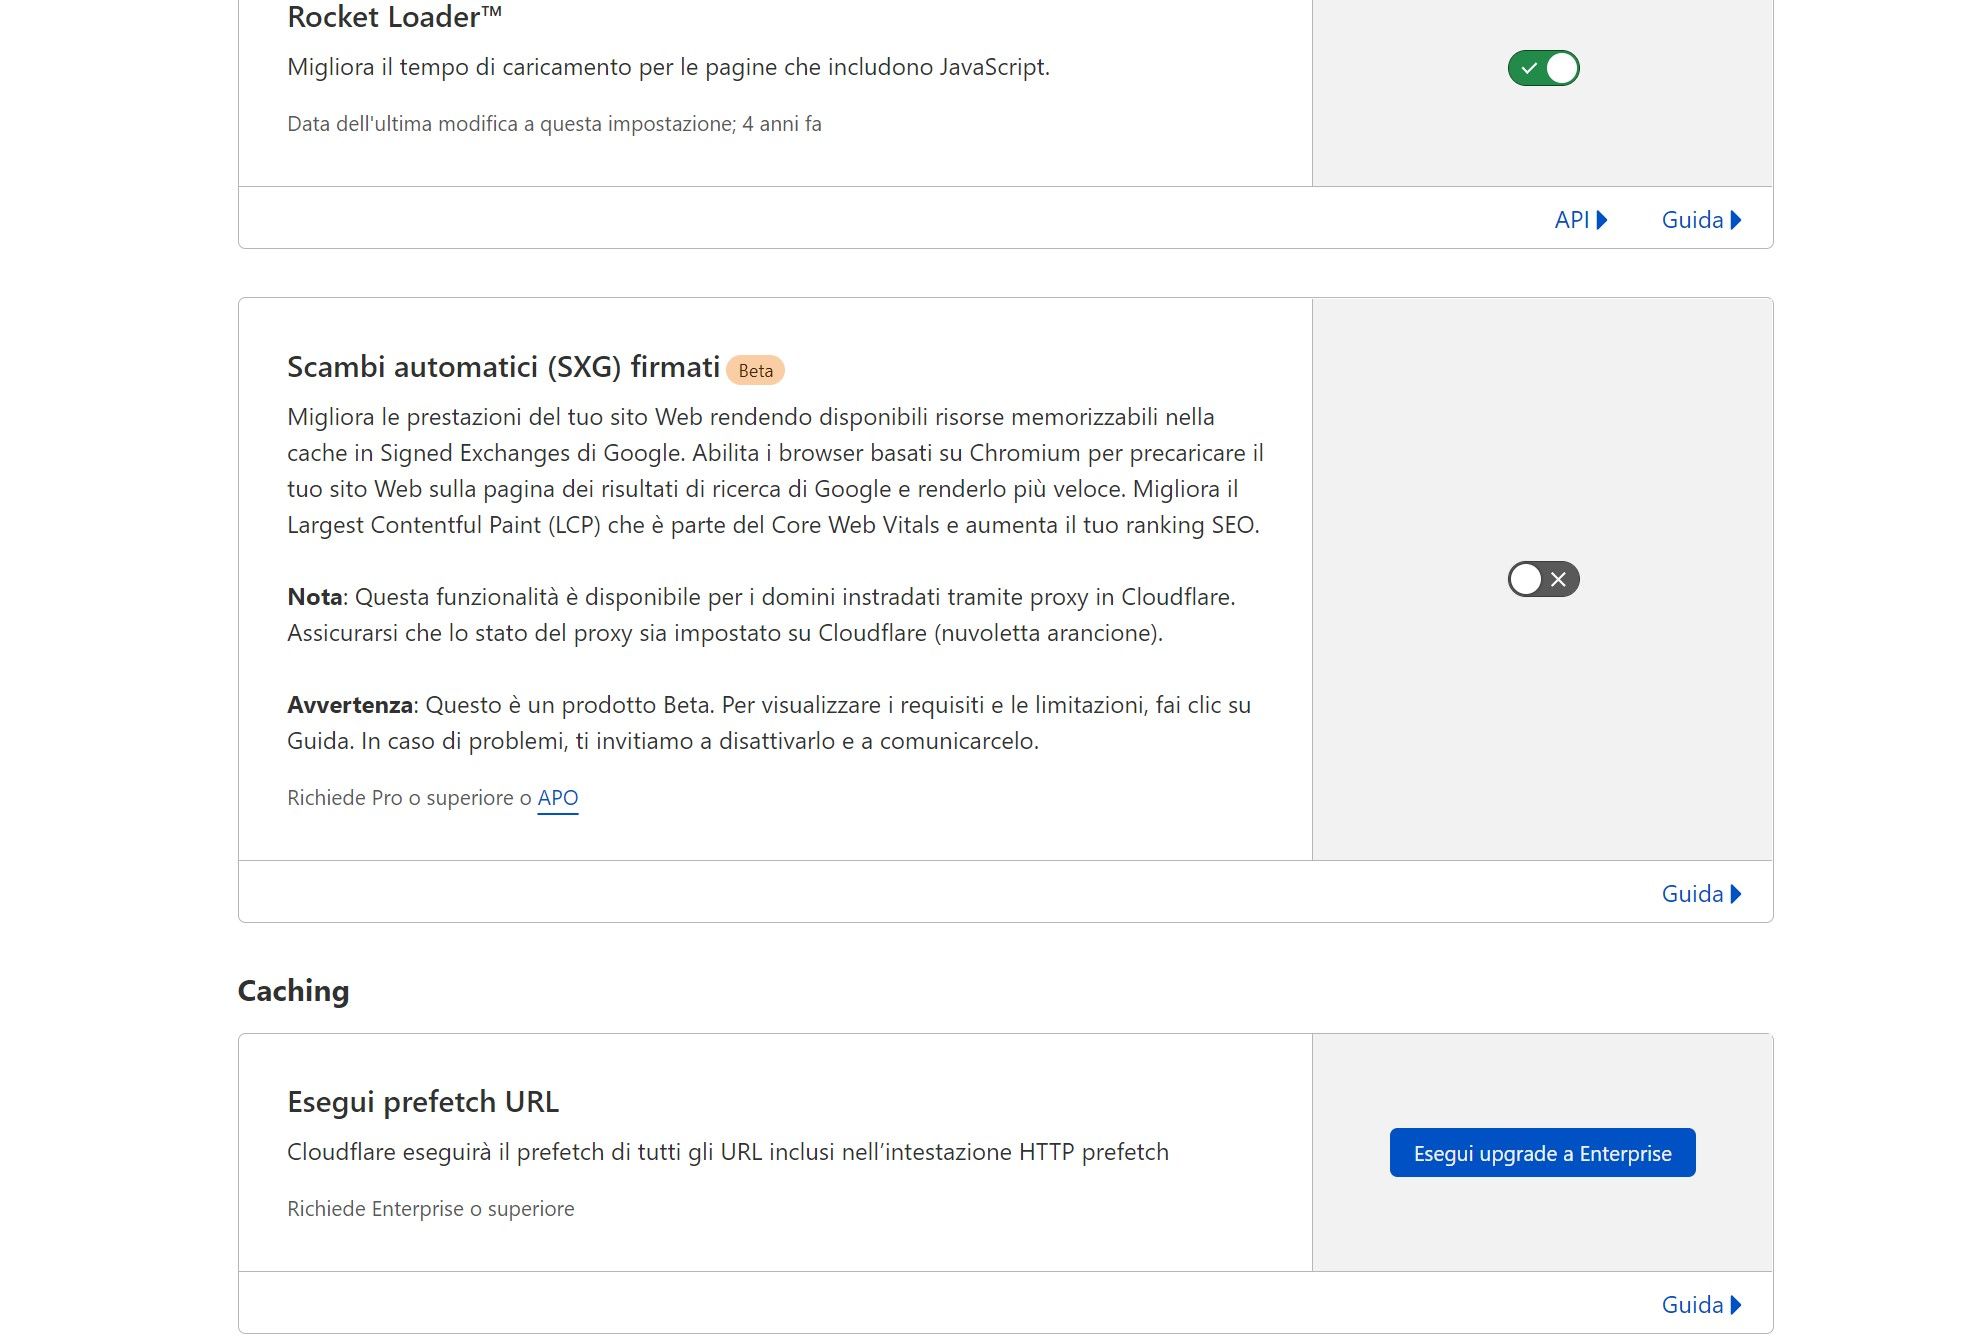This screenshot has height=1342, width=1963.
Task: Click the Richiede Enterprise o superiore note
Action: [430, 1209]
